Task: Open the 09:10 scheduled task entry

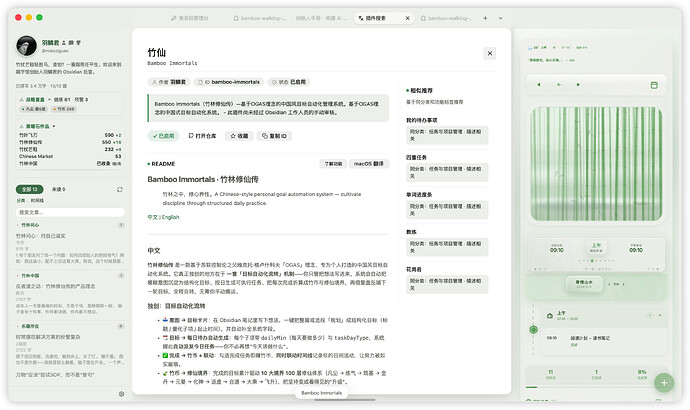Action: click(602, 340)
